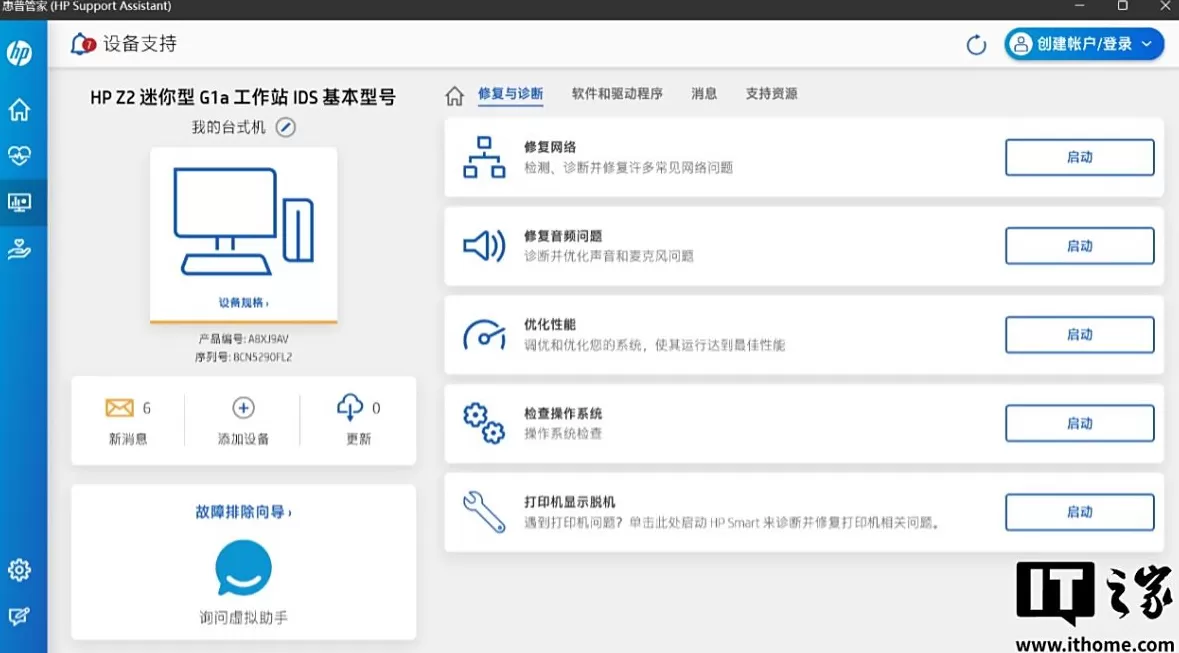The height and width of the screenshot is (653, 1179).
Task: Switch to the 消息 tab
Action: (x=704, y=94)
